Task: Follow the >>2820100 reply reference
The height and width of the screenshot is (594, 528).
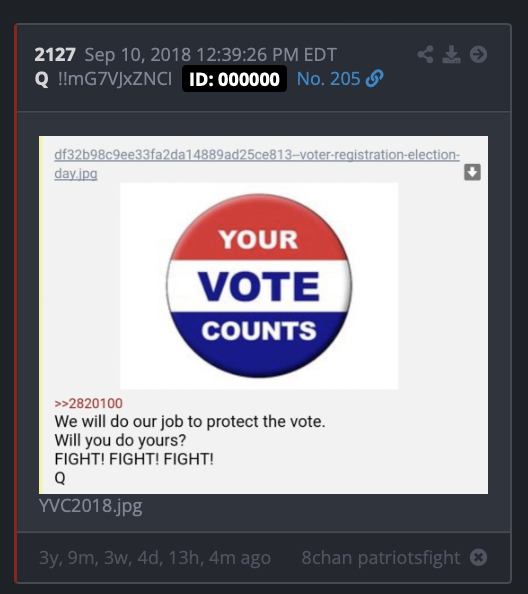Action: [x=89, y=403]
